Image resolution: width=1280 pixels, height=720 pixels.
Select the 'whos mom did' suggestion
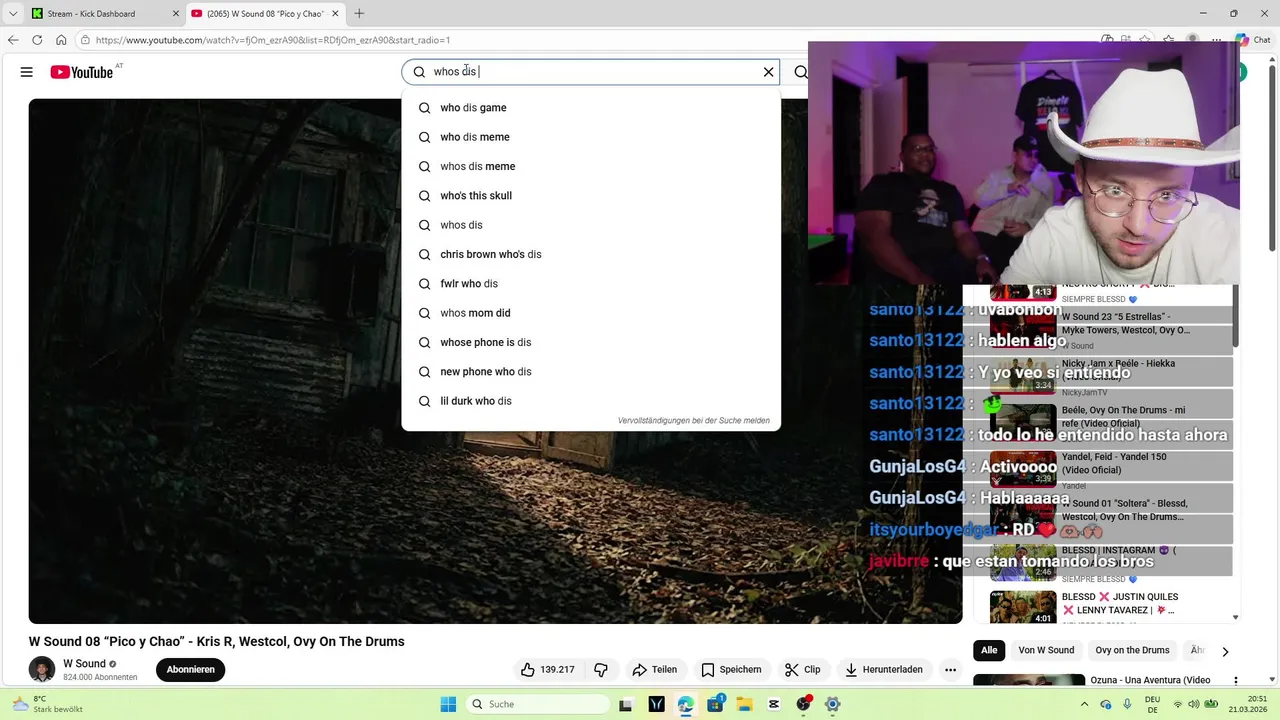tap(590, 313)
